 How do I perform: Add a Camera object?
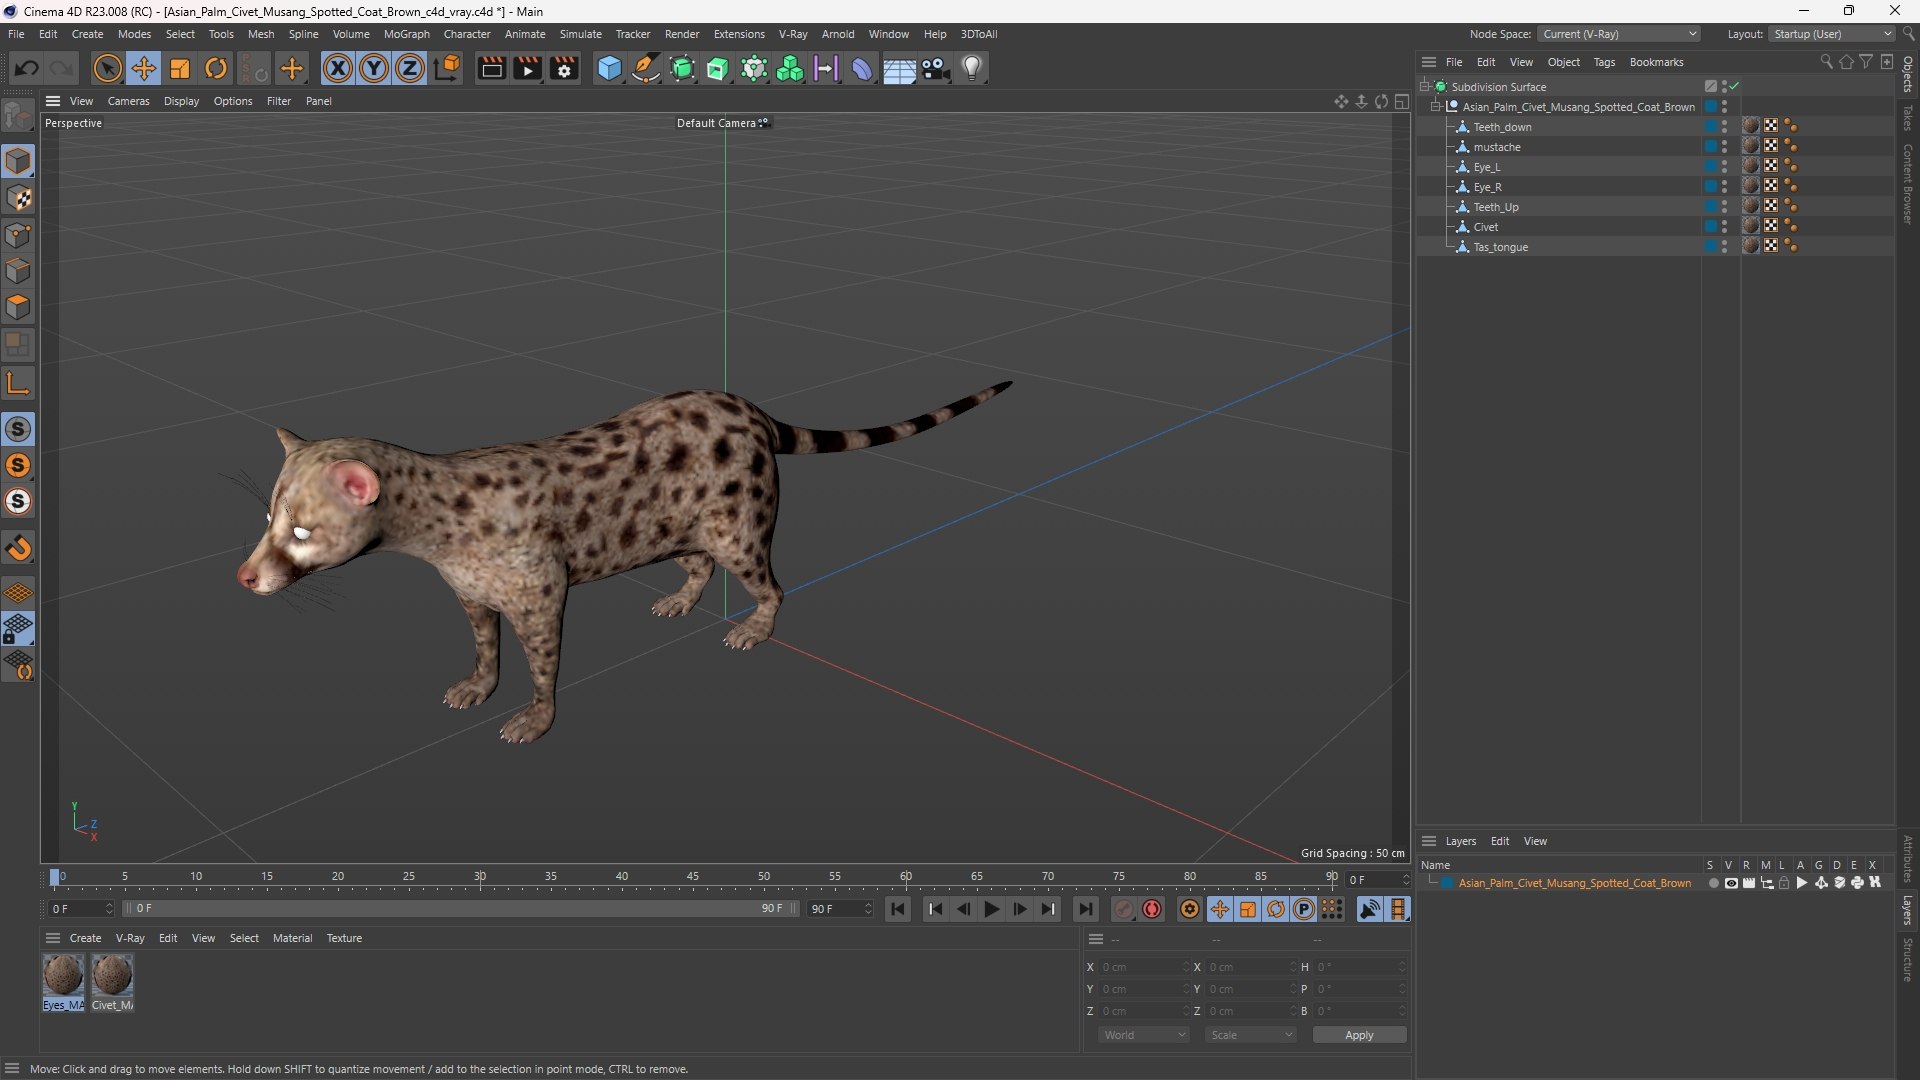point(936,68)
